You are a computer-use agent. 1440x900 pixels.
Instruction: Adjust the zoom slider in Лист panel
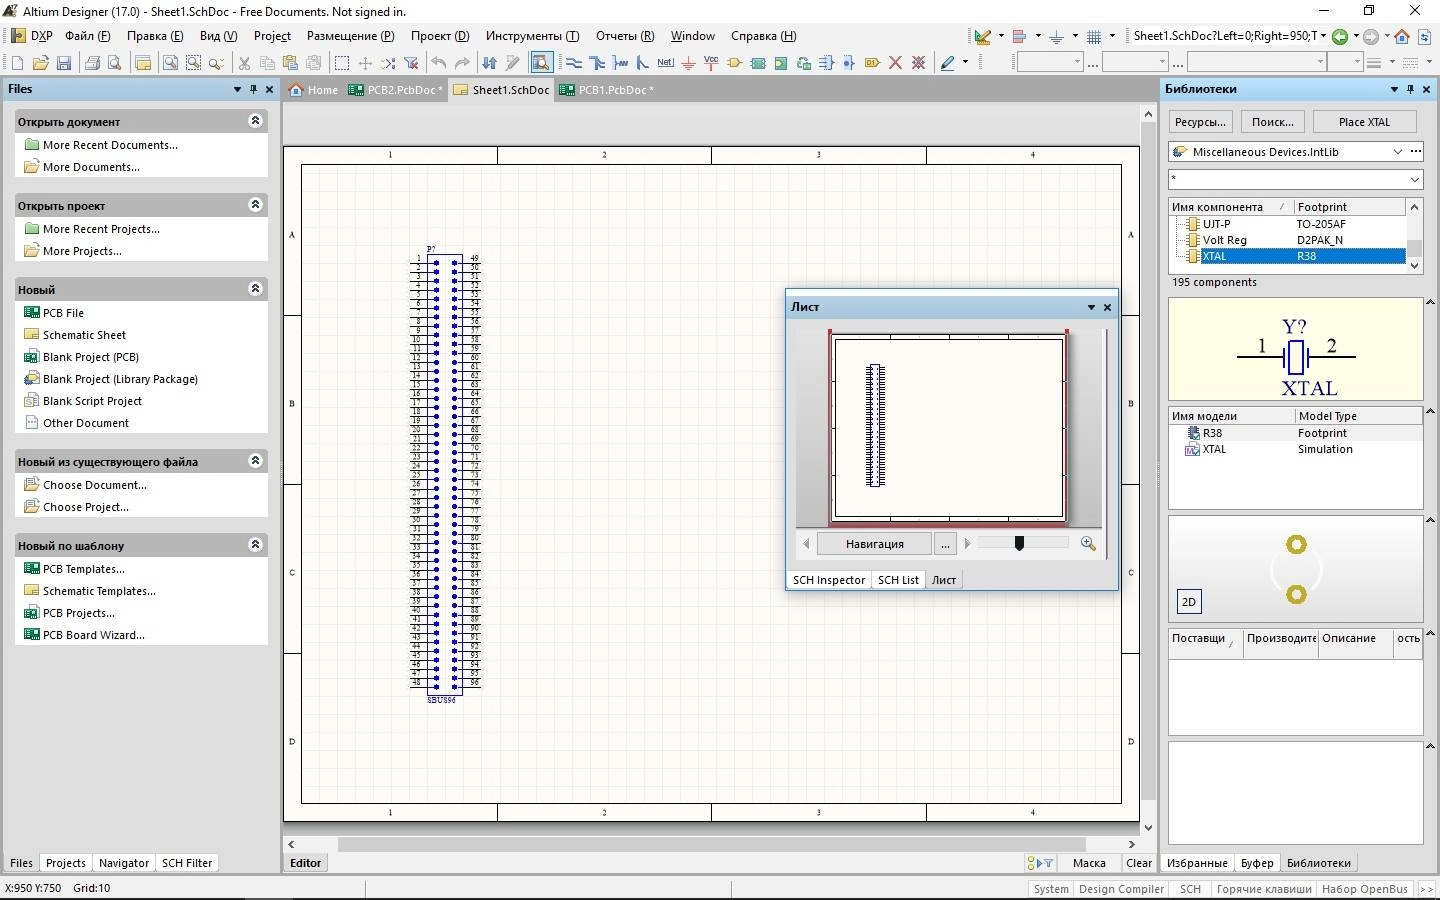[x=1019, y=543]
